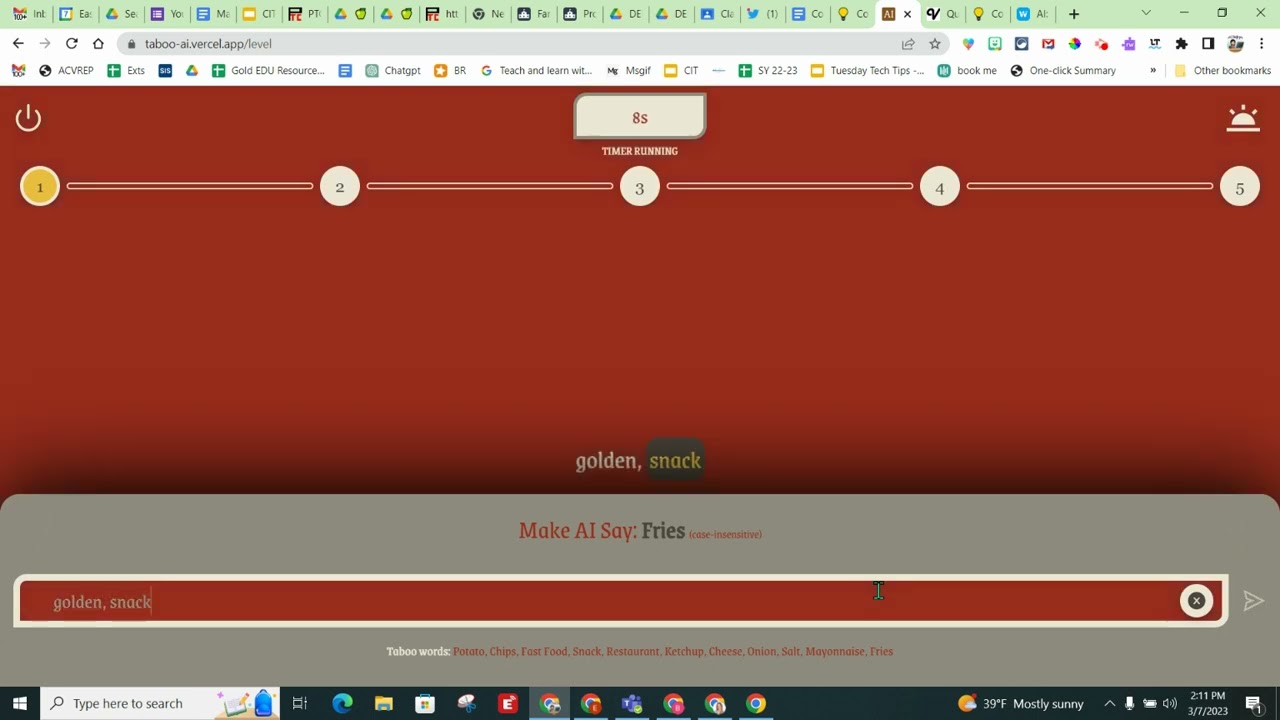
Task: Open Gmail bookmark icon
Action: [x=18, y=71]
